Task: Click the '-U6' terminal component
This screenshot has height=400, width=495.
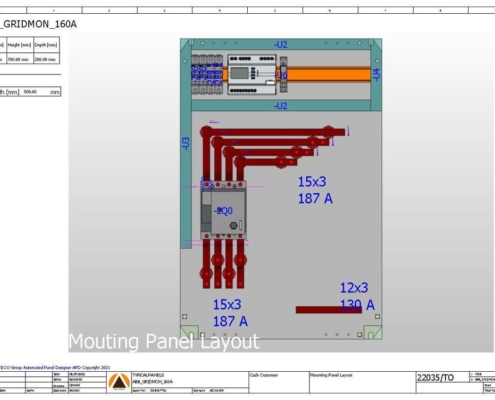Action: click(x=283, y=75)
